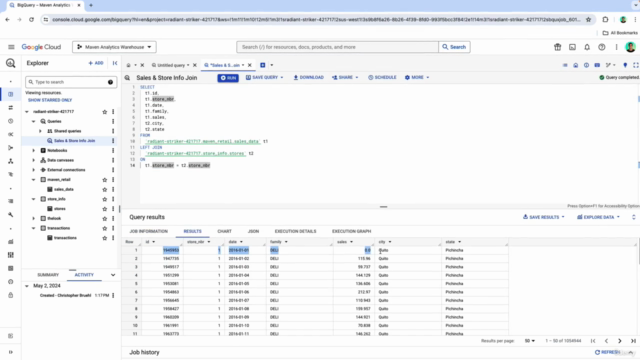Star the thelook dataset
This screenshot has width=640, height=360.
[x=104, y=218]
